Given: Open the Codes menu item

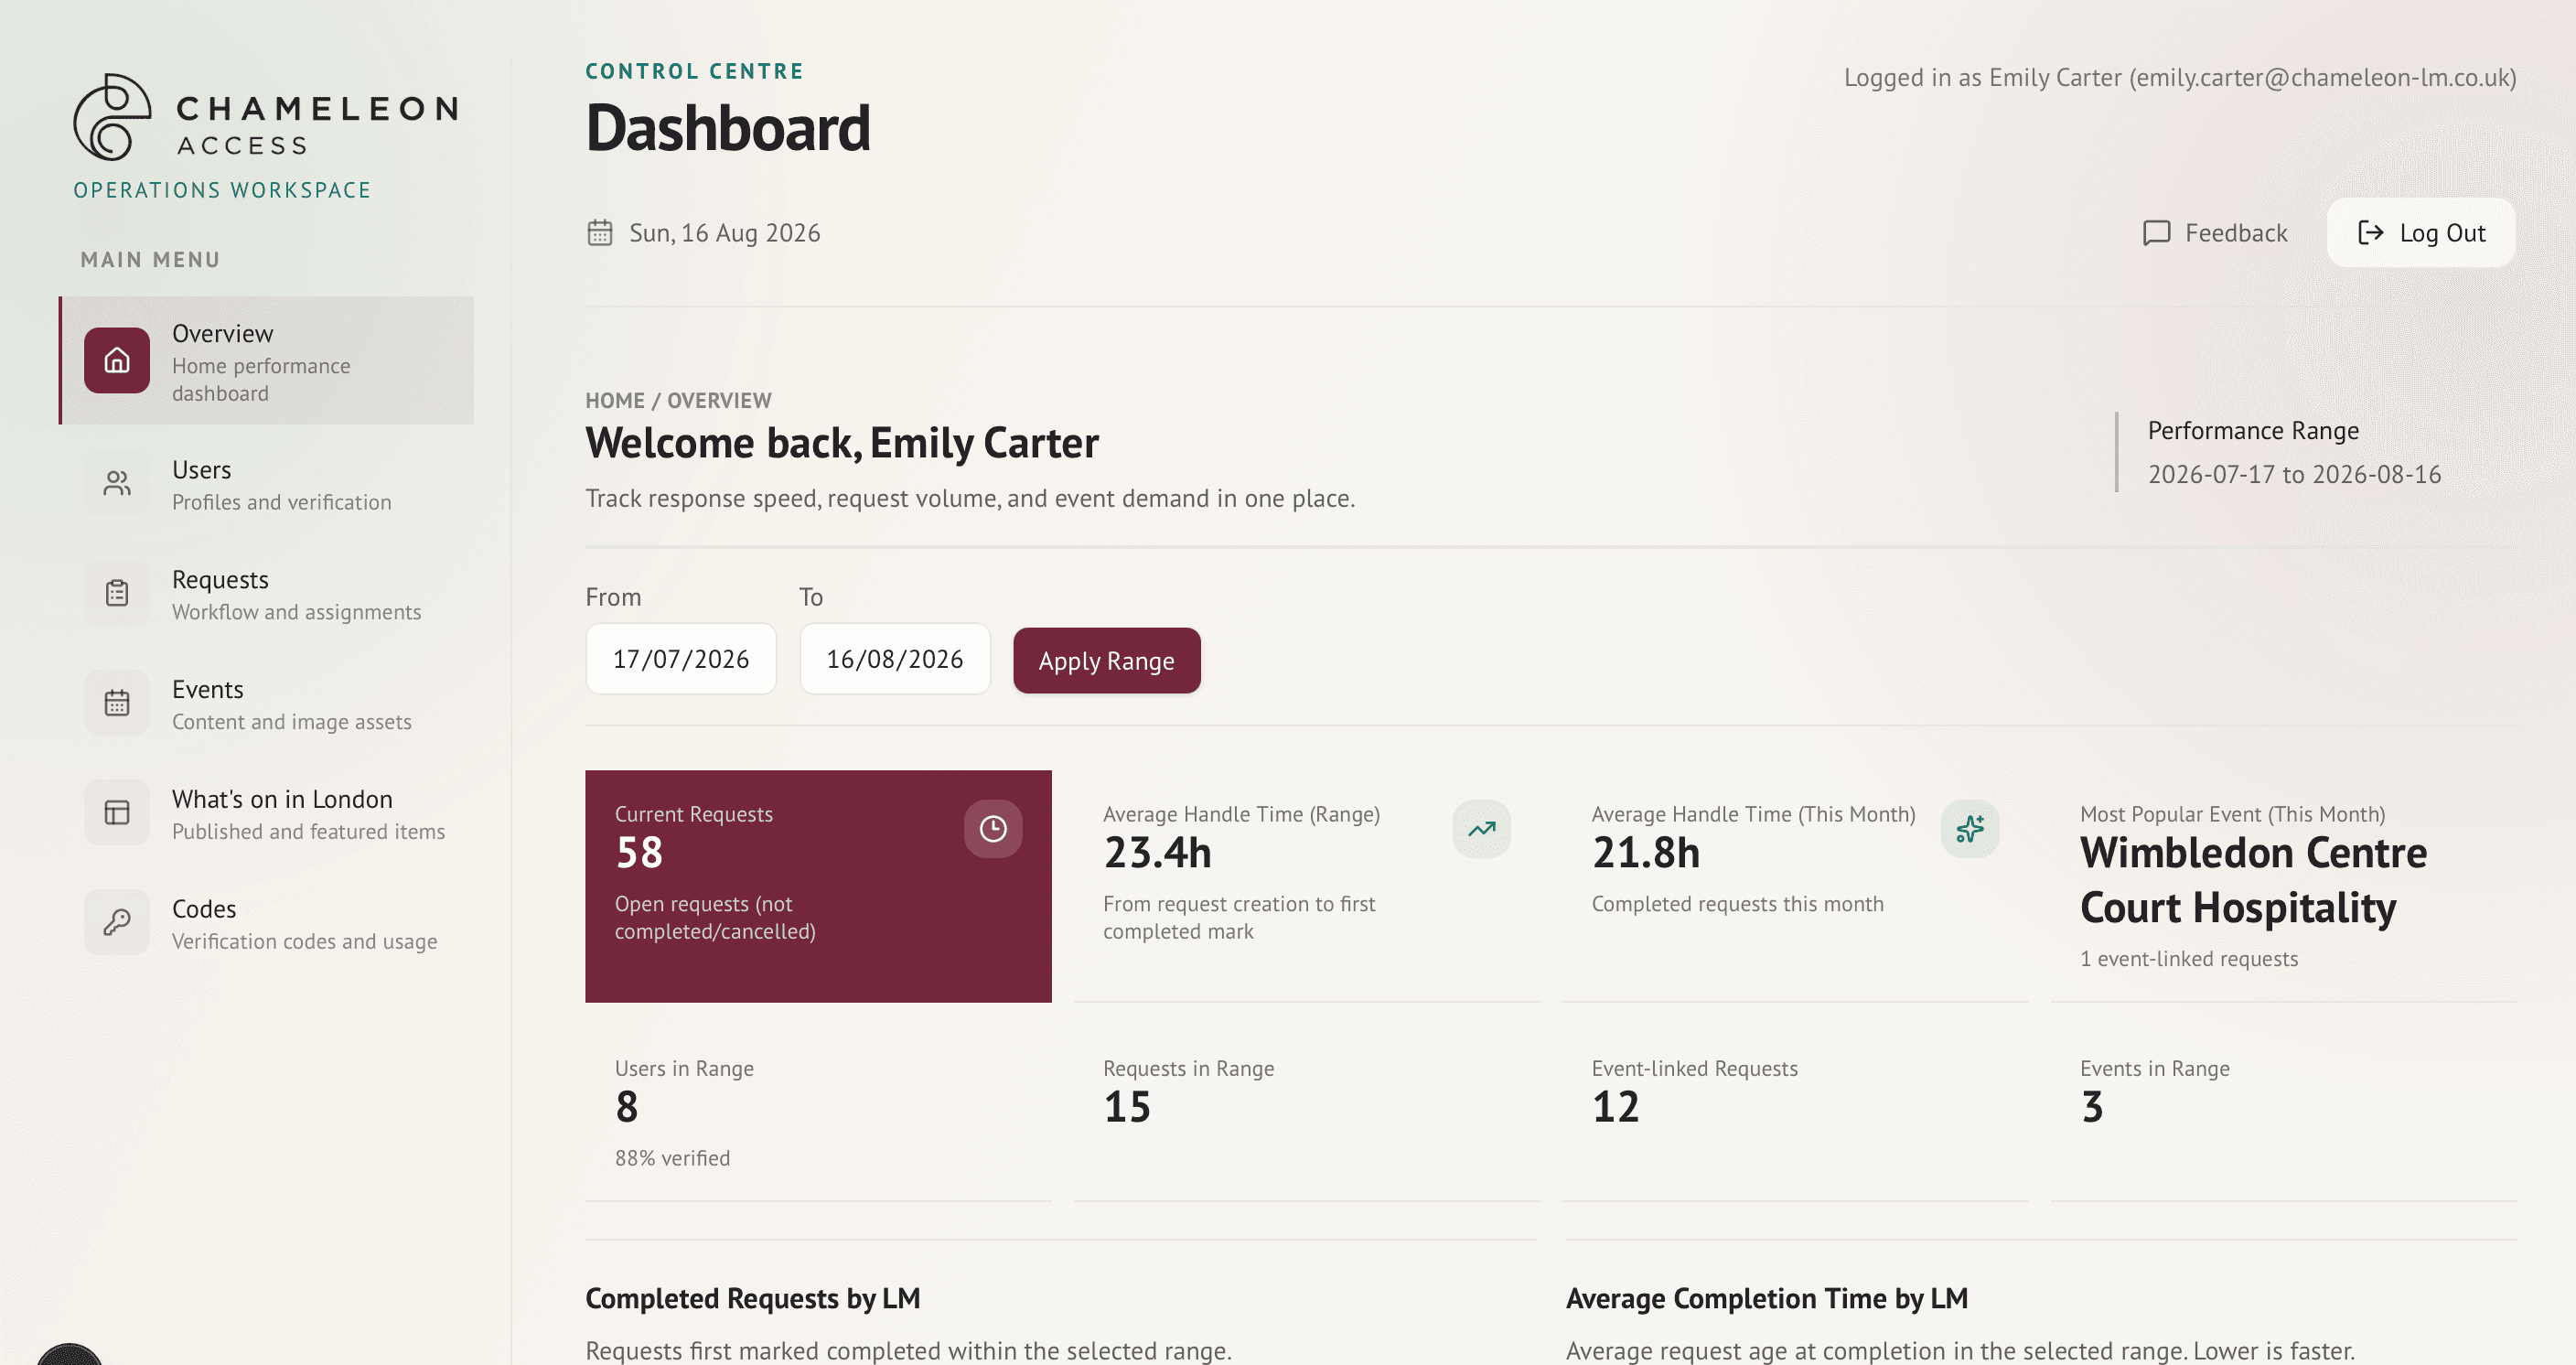Looking at the screenshot, I should tap(266, 923).
